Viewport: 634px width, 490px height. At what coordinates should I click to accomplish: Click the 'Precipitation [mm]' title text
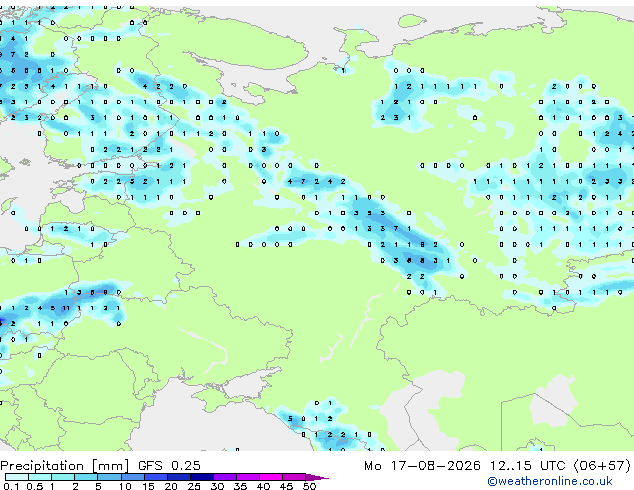click(x=65, y=466)
